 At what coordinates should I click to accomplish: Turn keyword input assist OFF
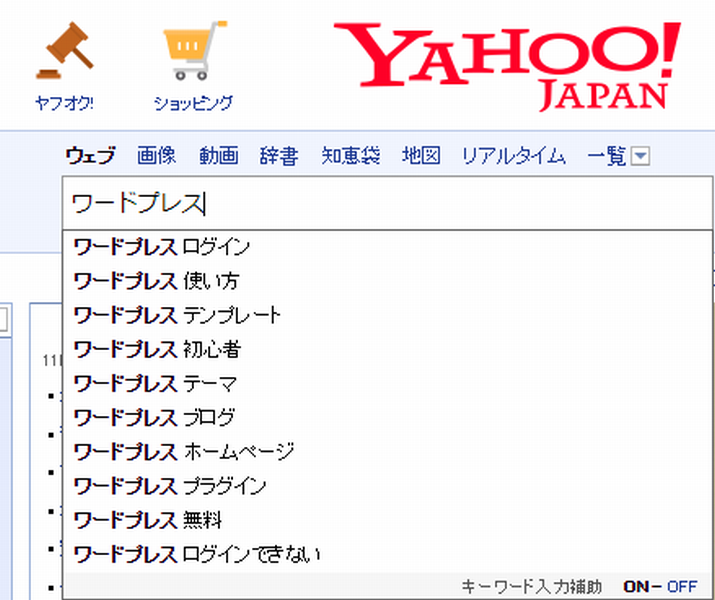[682, 586]
